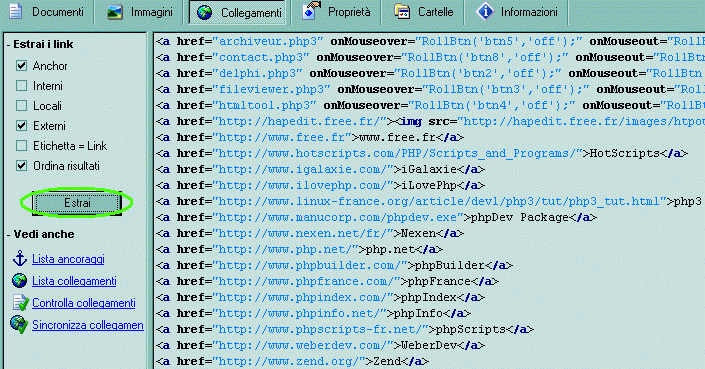Enable Etichetta = Link checkbox
The height and width of the screenshot is (369, 705).
(21, 146)
